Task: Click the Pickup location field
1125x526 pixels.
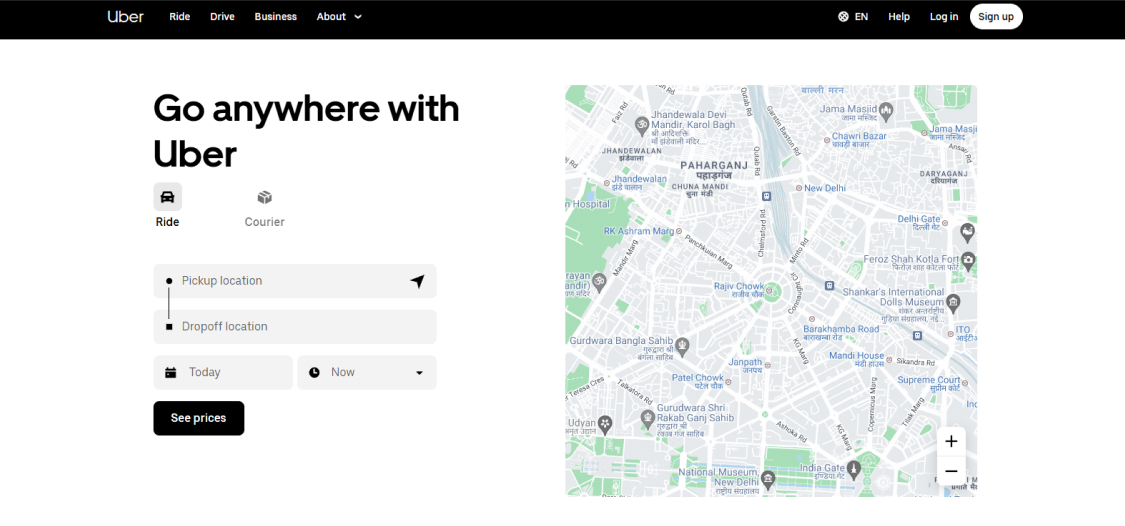Action: point(295,281)
